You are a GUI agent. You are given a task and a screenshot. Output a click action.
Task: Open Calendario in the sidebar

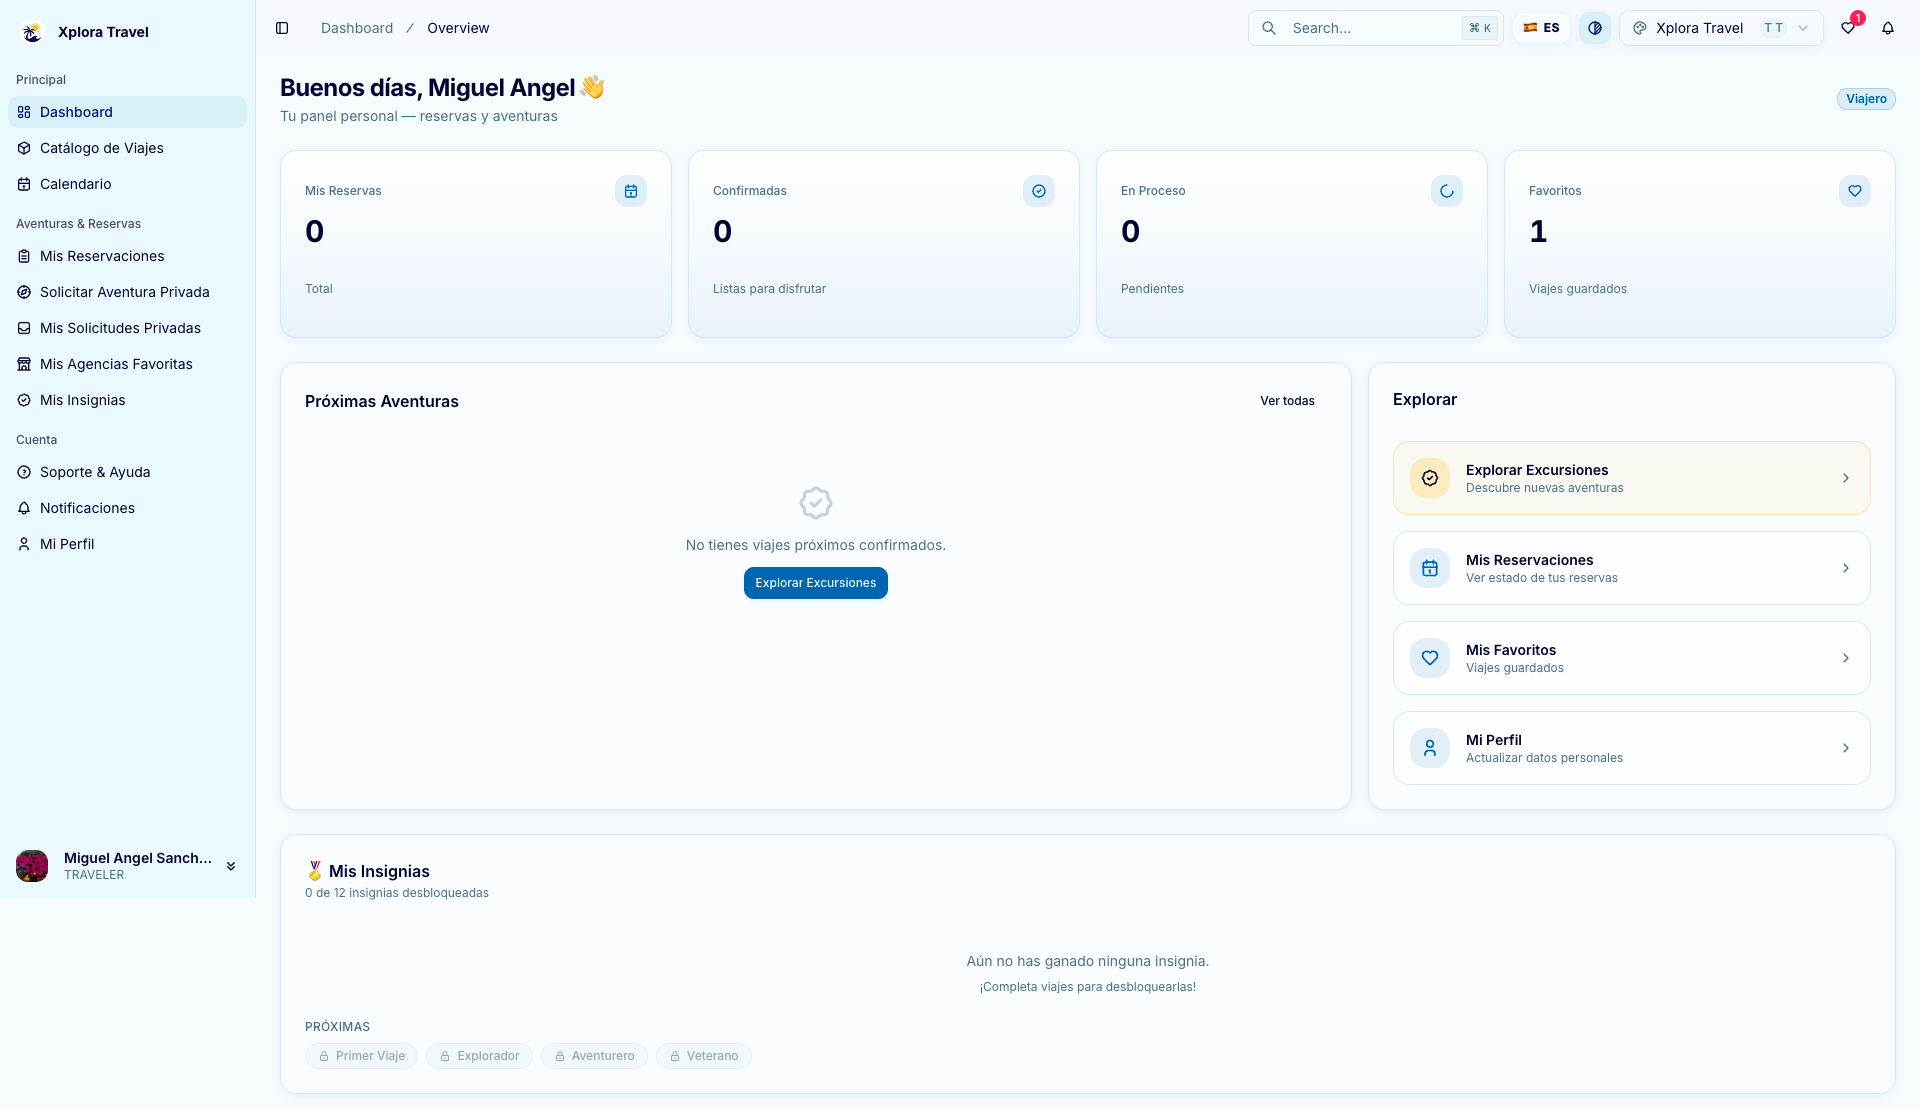127,184
